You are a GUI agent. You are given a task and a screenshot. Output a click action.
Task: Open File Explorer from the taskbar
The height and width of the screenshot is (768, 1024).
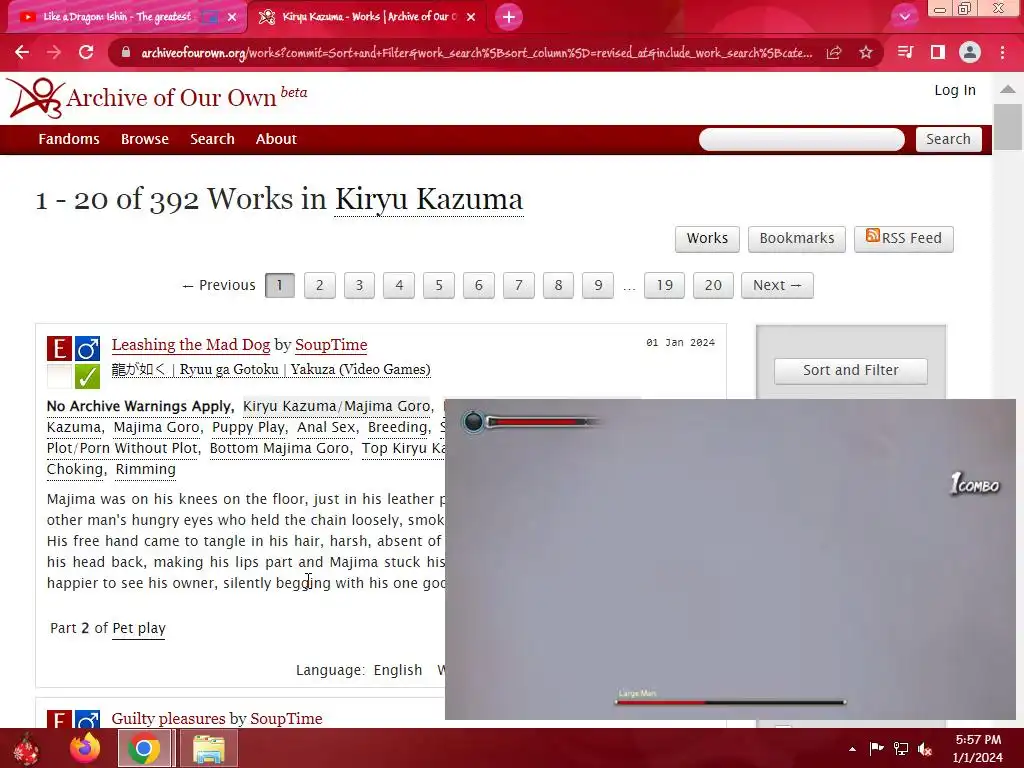click(208, 748)
